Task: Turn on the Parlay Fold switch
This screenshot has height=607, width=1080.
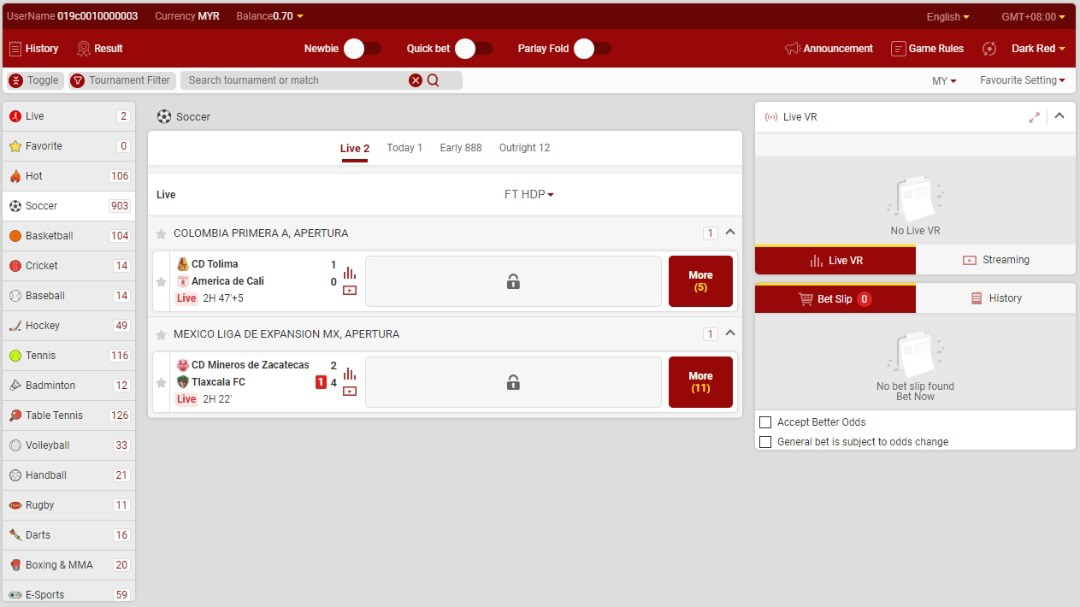Action: coord(591,48)
